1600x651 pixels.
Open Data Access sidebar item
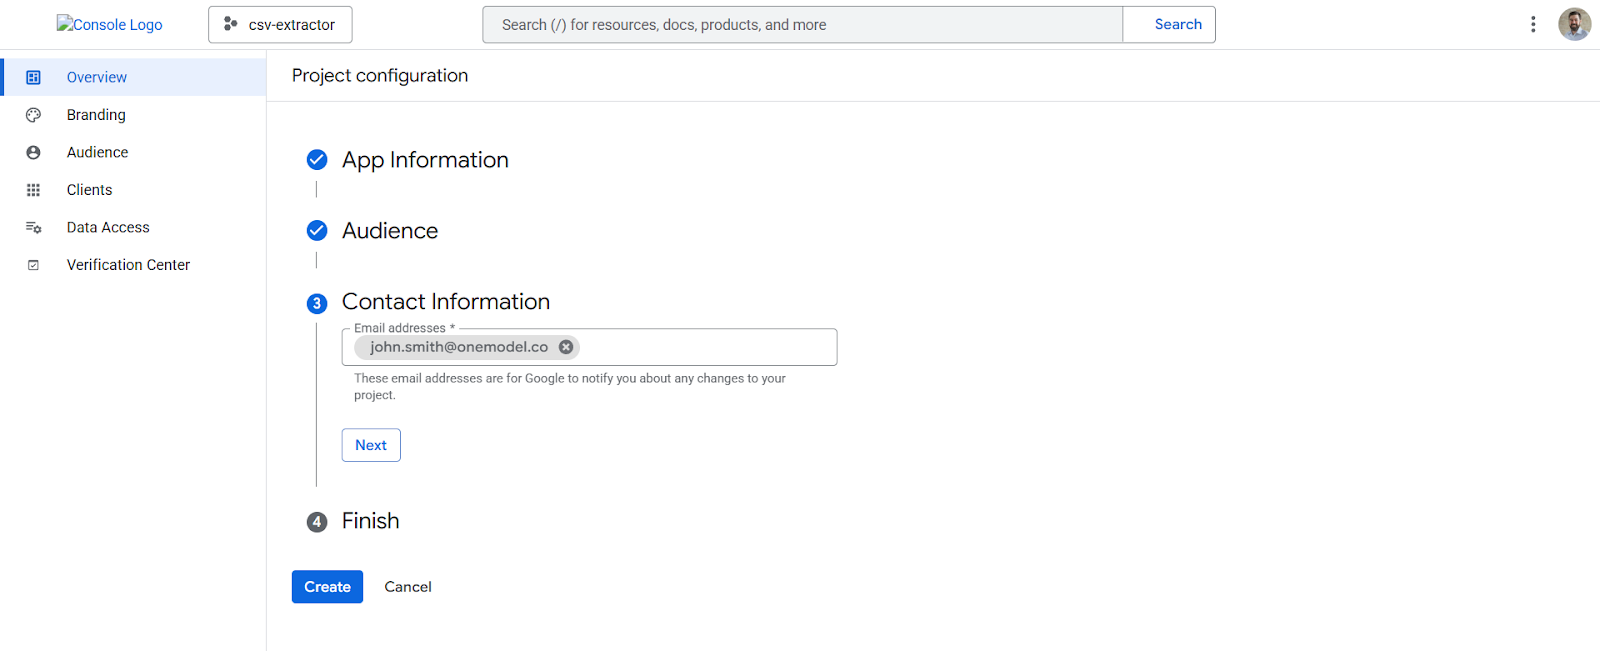click(108, 228)
